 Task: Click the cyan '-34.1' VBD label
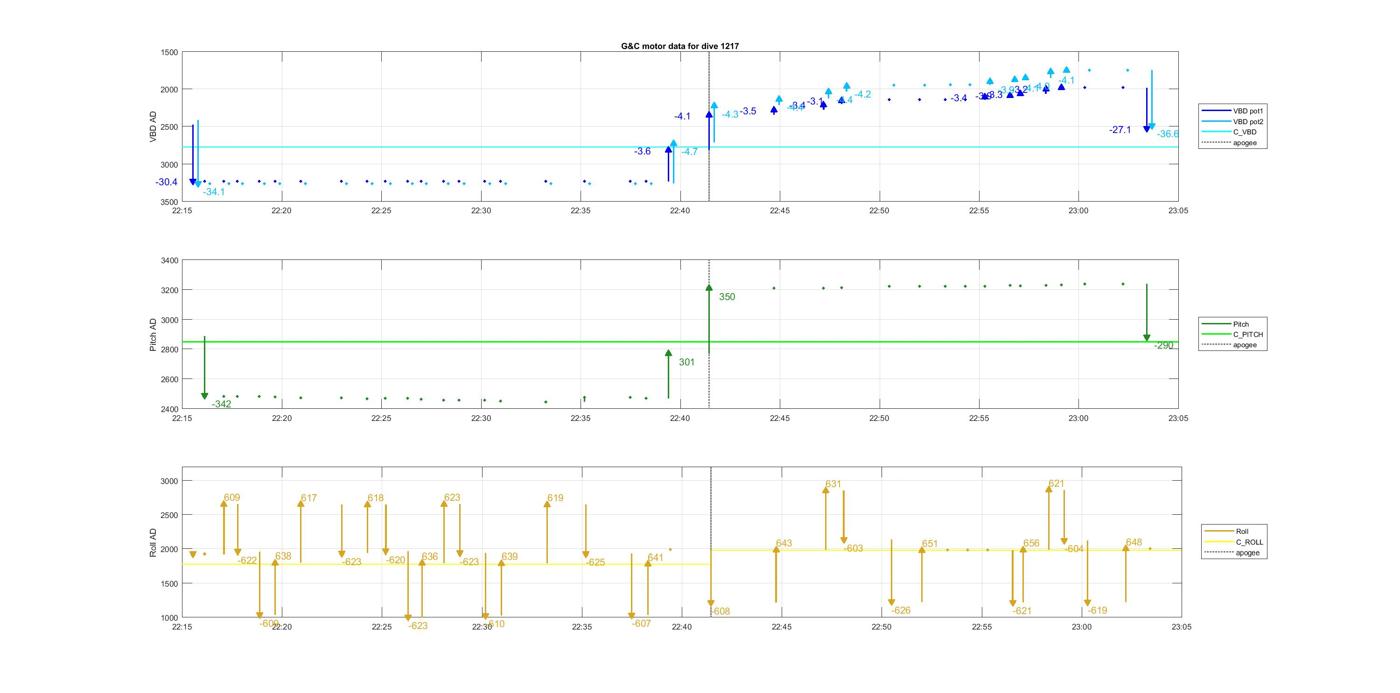click(214, 192)
